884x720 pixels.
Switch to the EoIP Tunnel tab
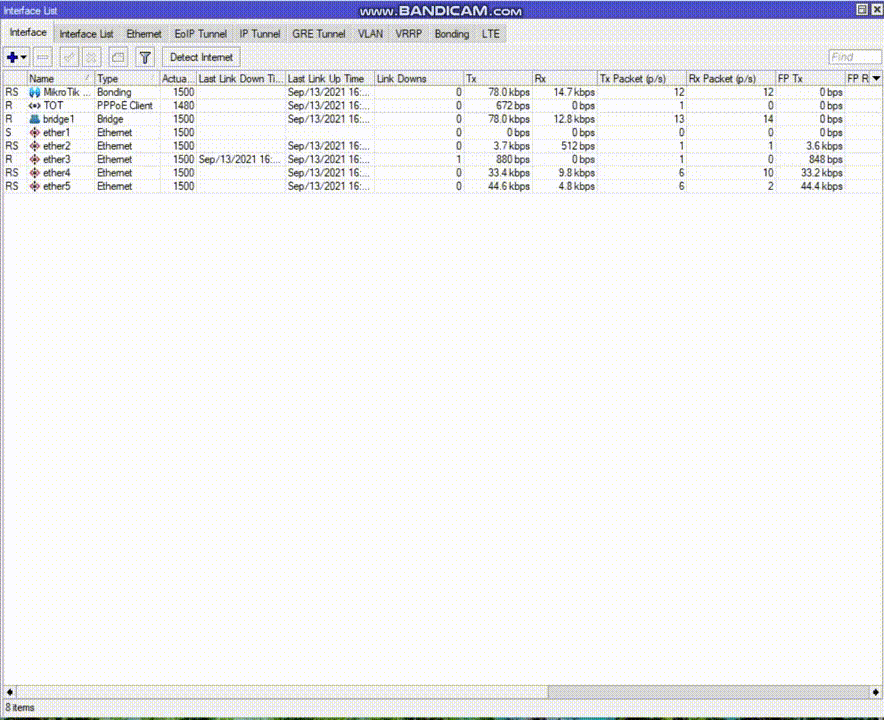click(x=201, y=34)
